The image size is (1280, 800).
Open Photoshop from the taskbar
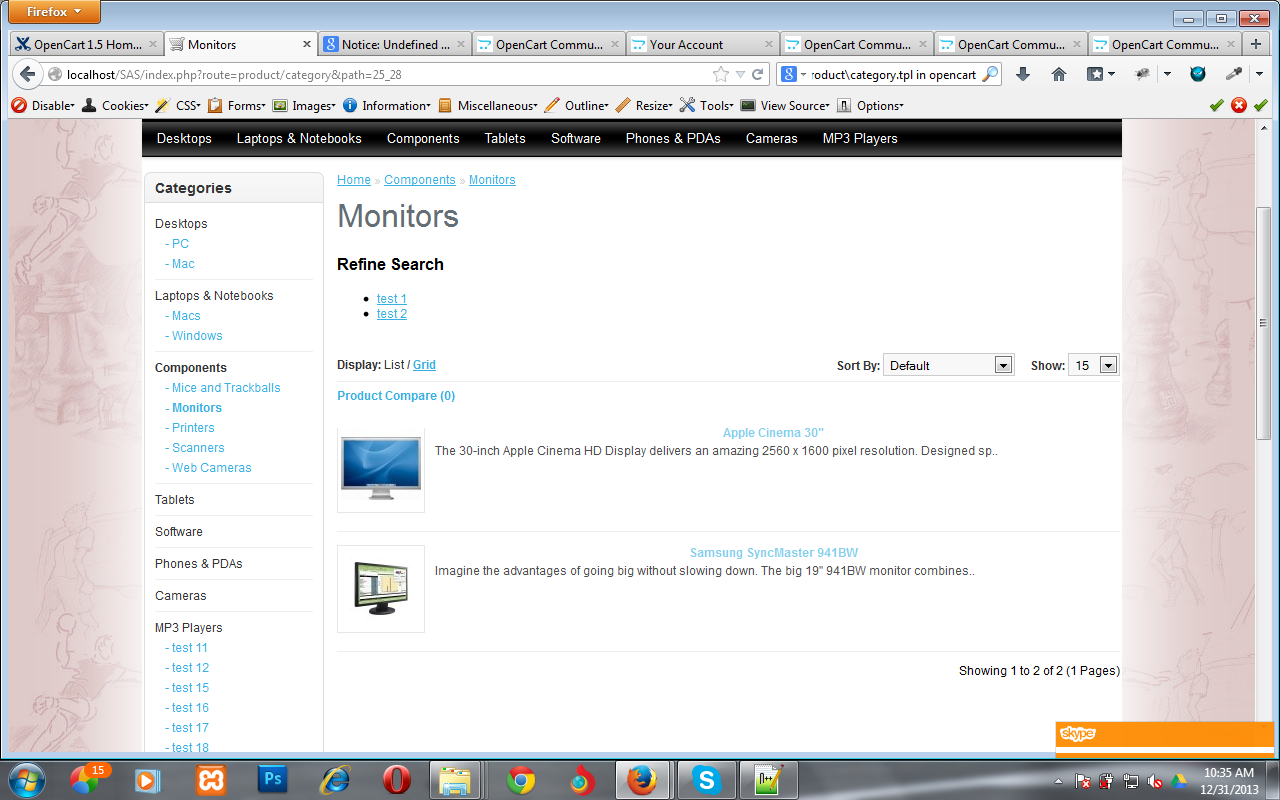tap(272, 779)
